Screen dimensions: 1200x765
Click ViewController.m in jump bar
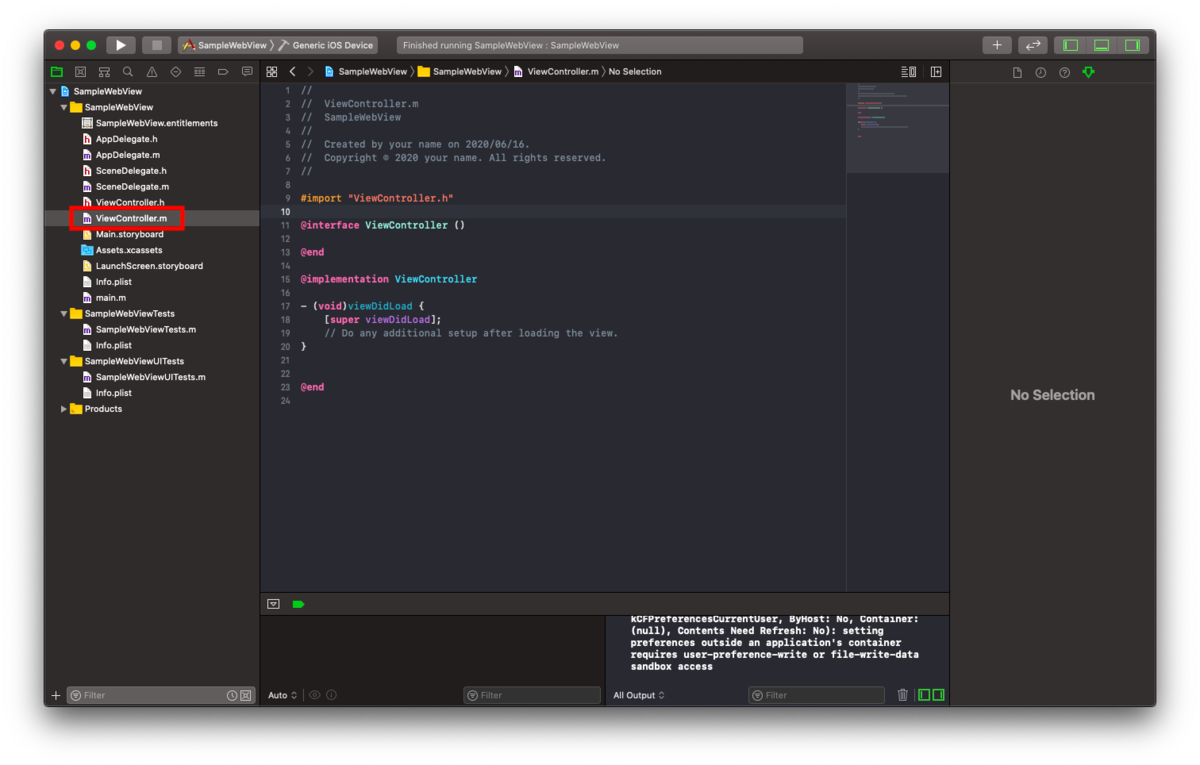(556, 72)
